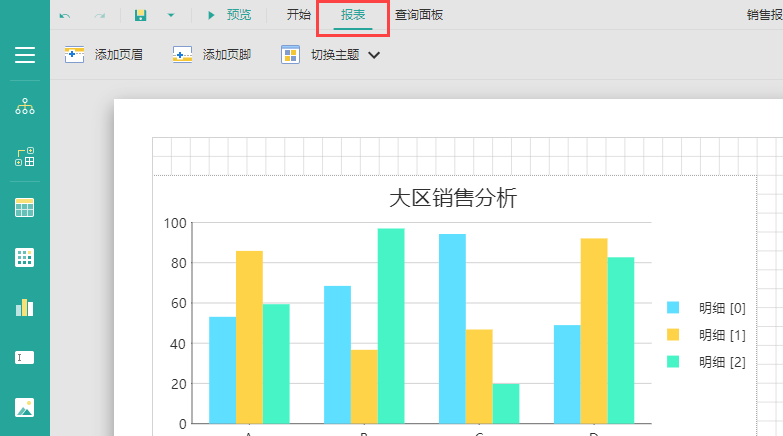The image size is (783, 436).
Task: Select the image tool in sidebar
Action: point(25,407)
